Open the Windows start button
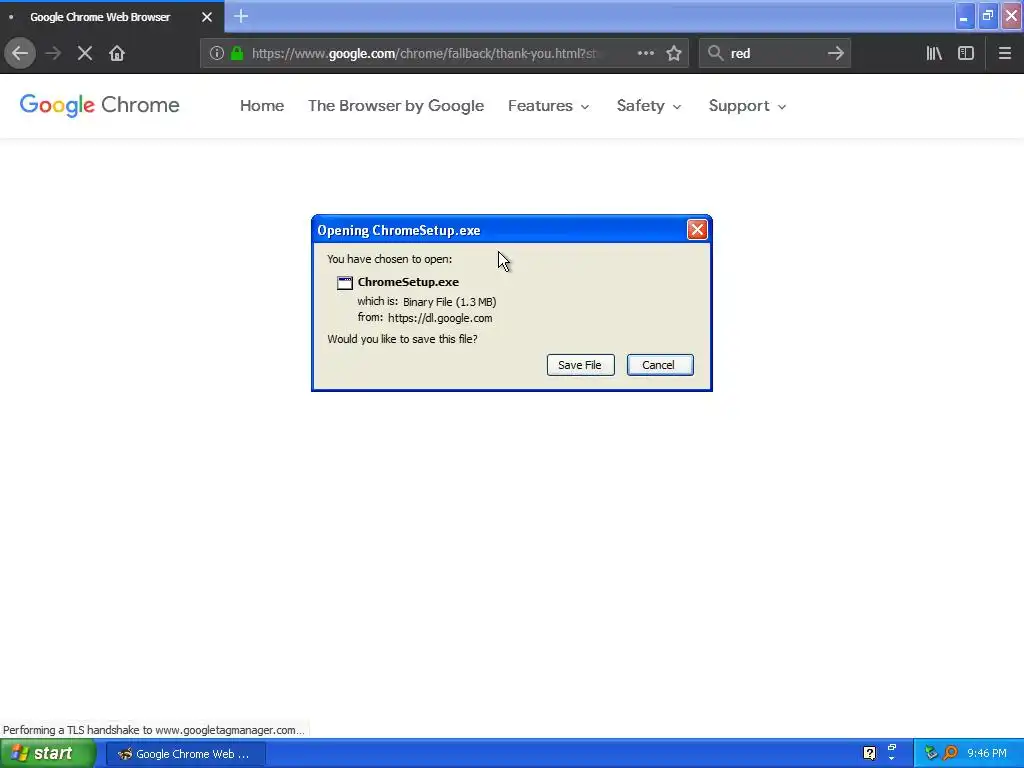 coord(48,754)
